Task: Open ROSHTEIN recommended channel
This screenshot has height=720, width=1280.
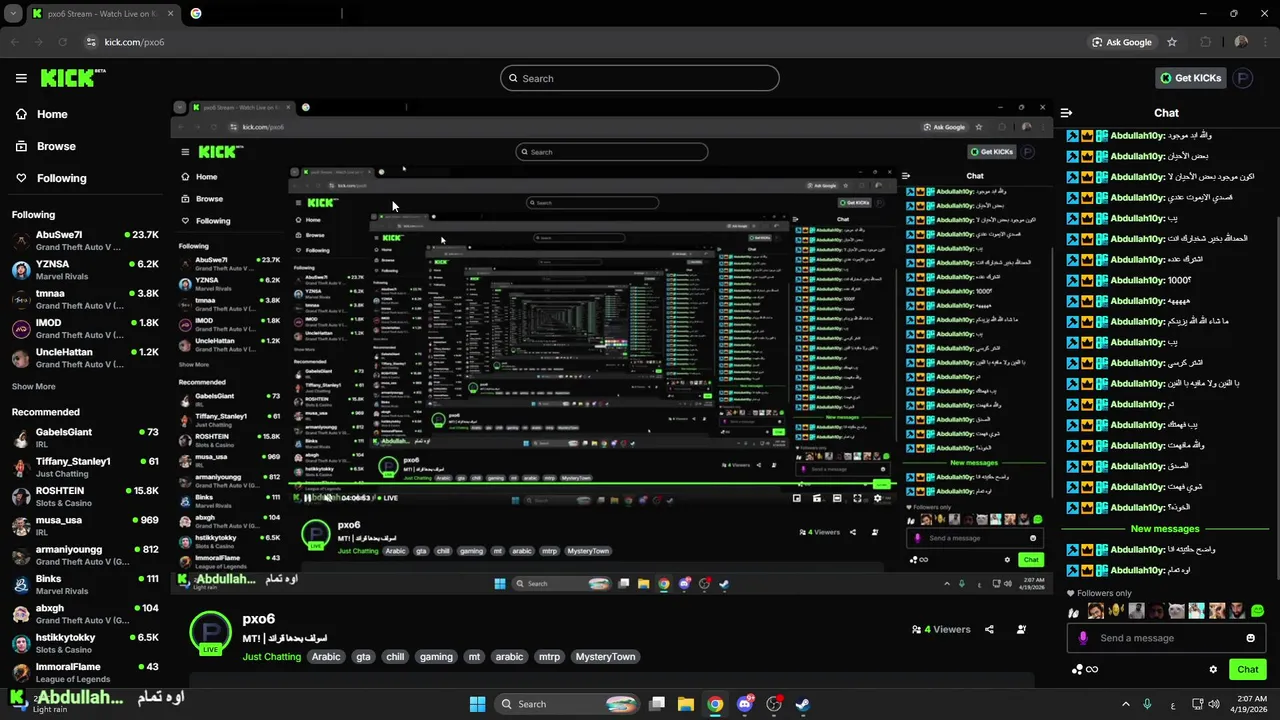Action: tap(84, 497)
